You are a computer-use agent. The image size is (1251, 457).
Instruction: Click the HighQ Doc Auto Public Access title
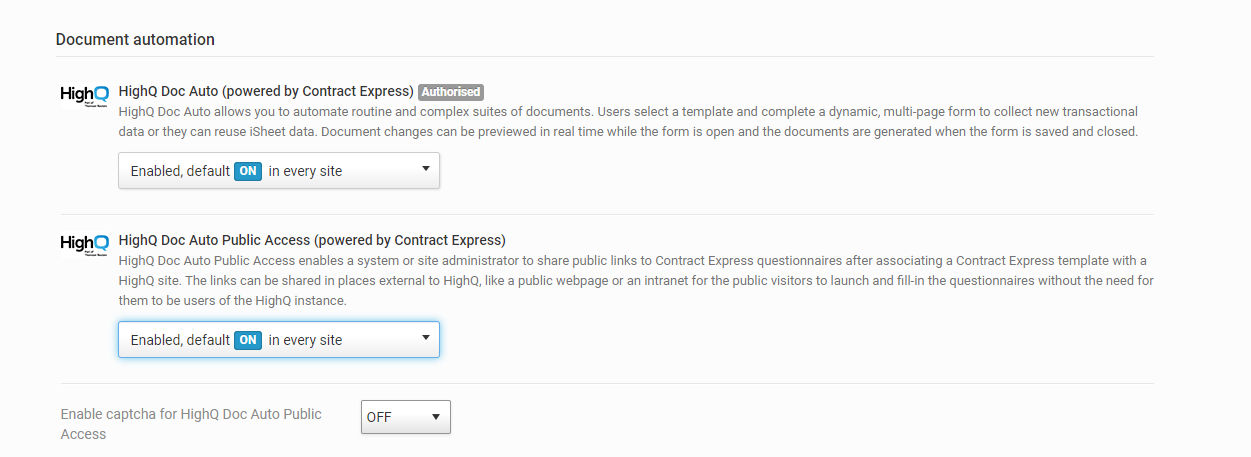(312, 240)
